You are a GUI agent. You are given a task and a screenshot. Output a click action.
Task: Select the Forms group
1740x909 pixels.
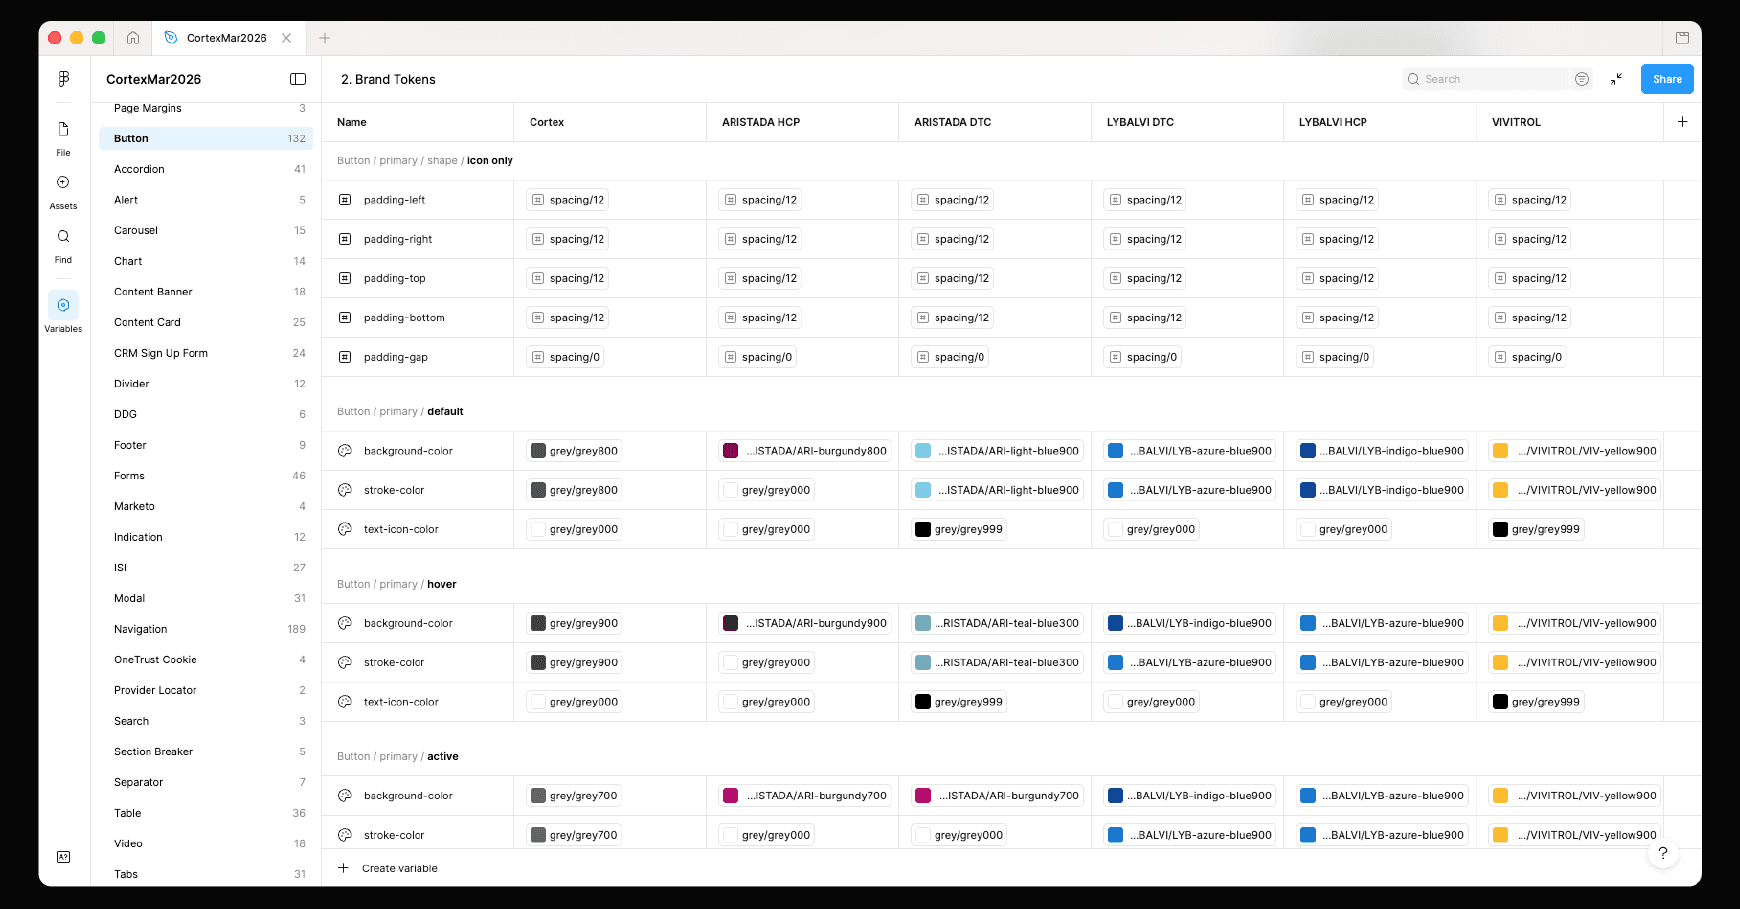point(206,476)
